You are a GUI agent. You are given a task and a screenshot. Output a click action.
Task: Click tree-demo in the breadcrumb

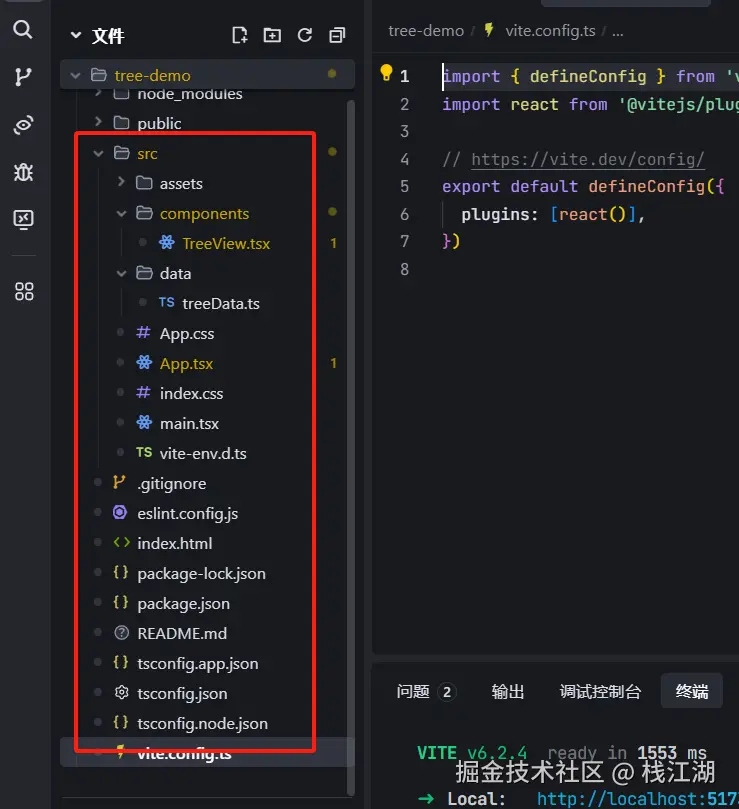(x=426, y=31)
